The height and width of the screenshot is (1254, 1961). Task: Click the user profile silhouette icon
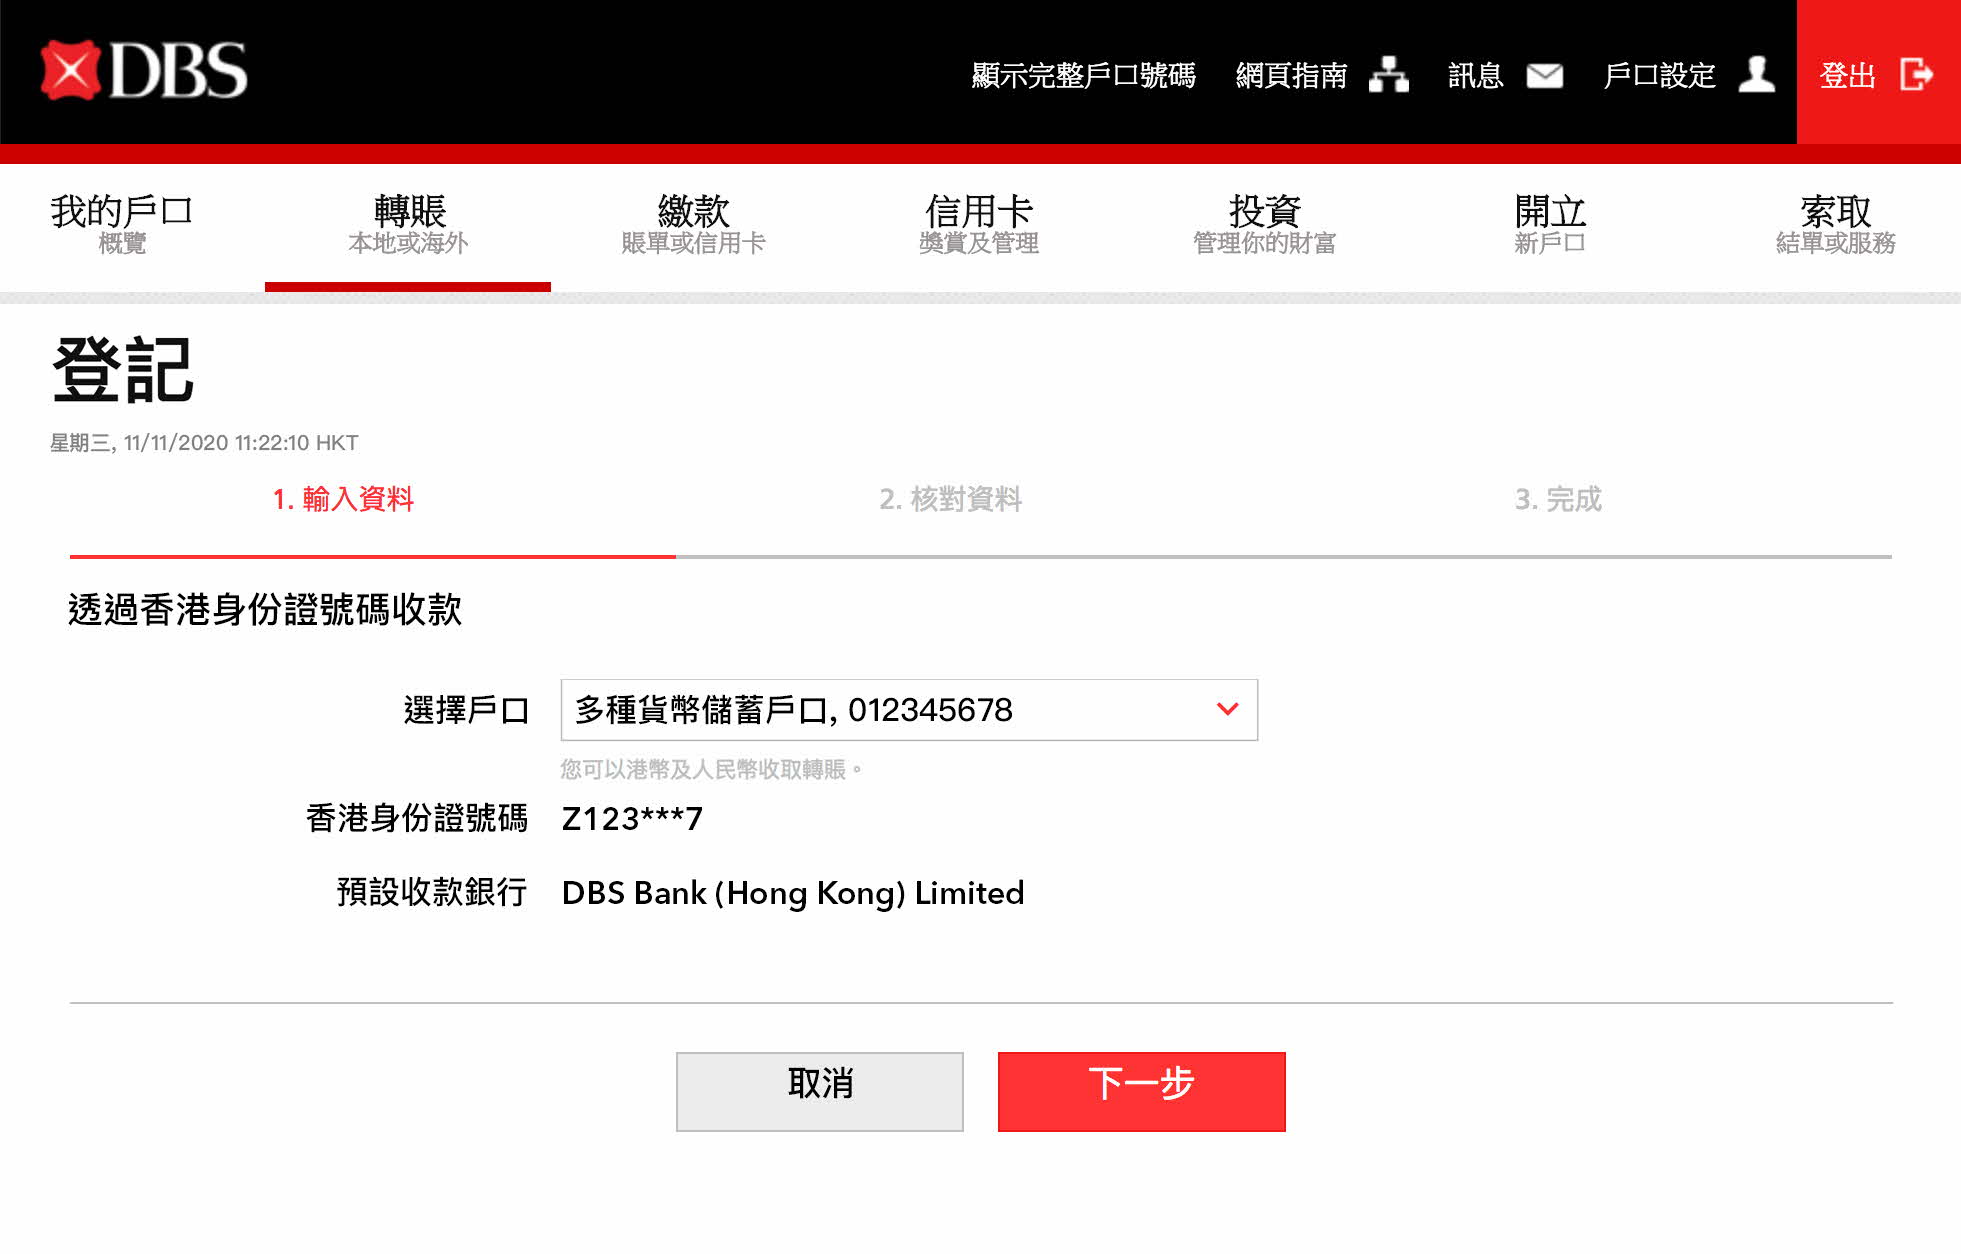click(x=1756, y=74)
